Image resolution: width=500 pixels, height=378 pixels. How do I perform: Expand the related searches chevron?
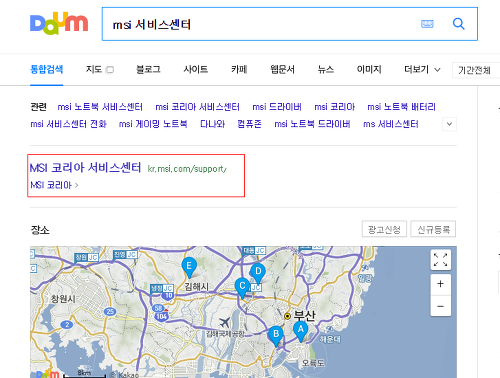(449, 124)
